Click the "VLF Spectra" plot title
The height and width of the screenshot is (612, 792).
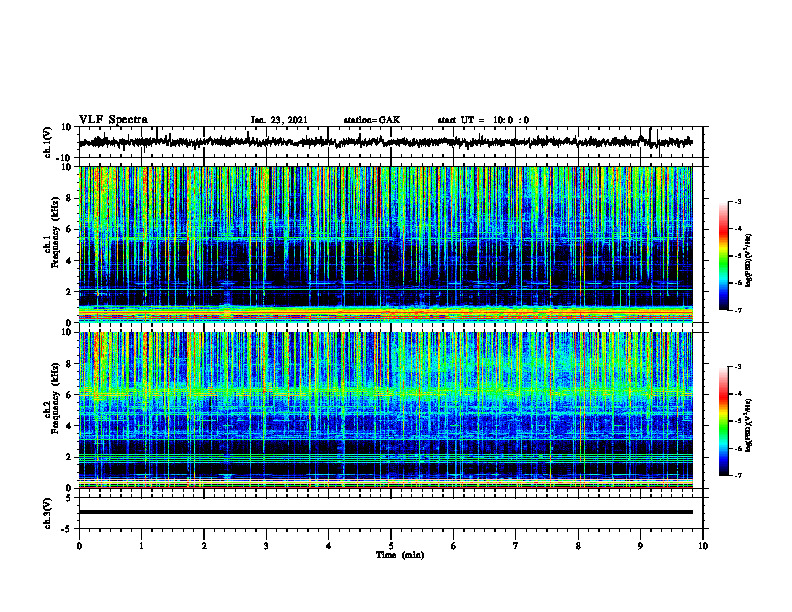pyautogui.click(x=113, y=120)
